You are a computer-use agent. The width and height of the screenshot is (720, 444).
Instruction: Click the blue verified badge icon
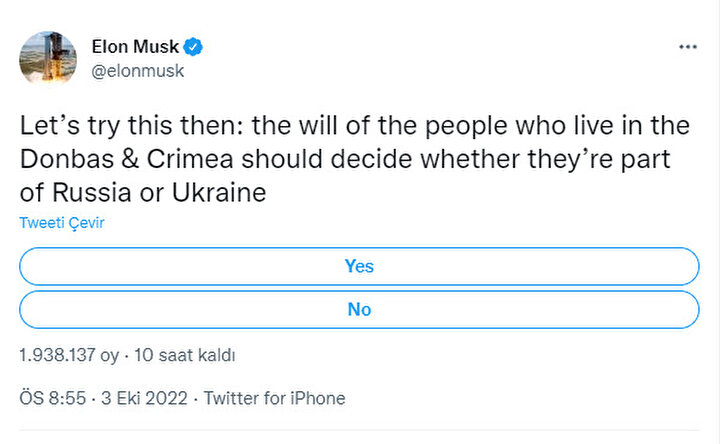[193, 47]
